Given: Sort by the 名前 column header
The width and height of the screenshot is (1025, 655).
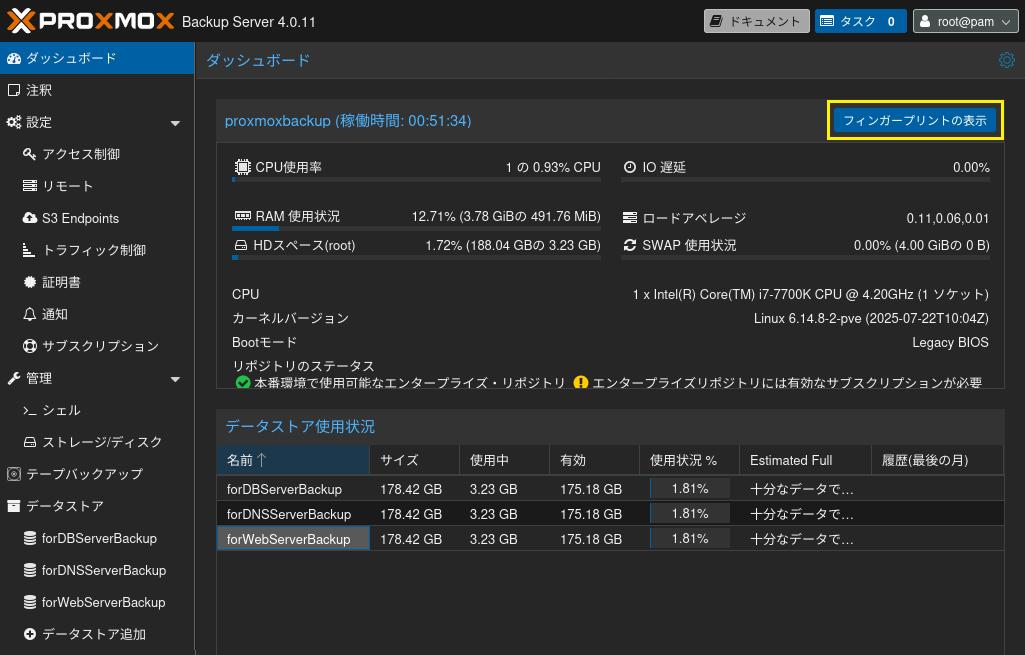Looking at the screenshot, I should [x=293, y=460].
